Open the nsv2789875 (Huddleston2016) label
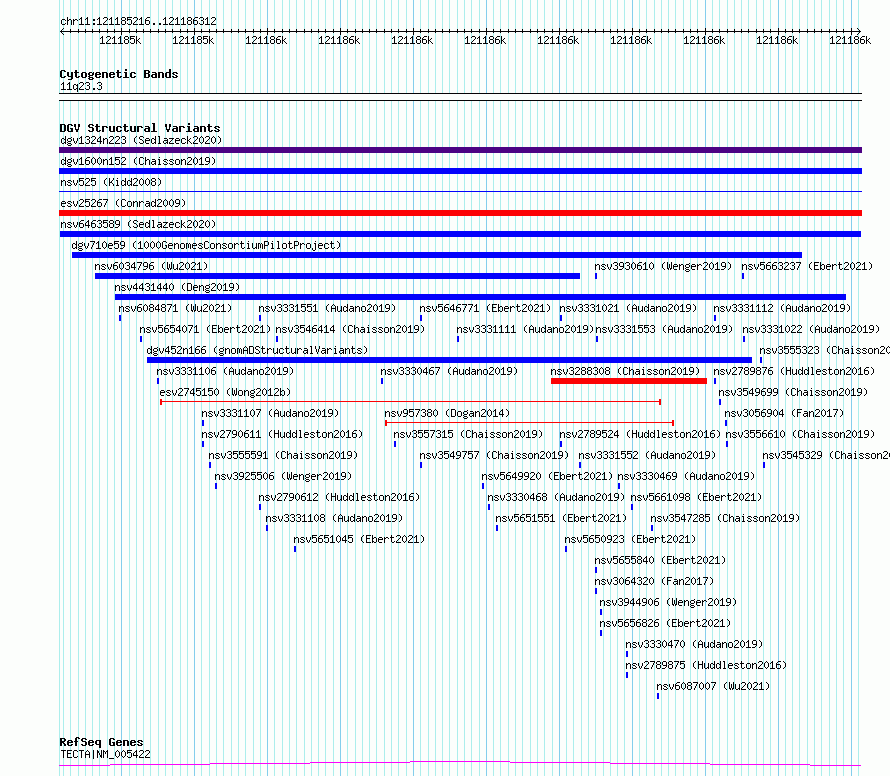The image size is (890, 776). pyautogui.click(x=706, y=665)
